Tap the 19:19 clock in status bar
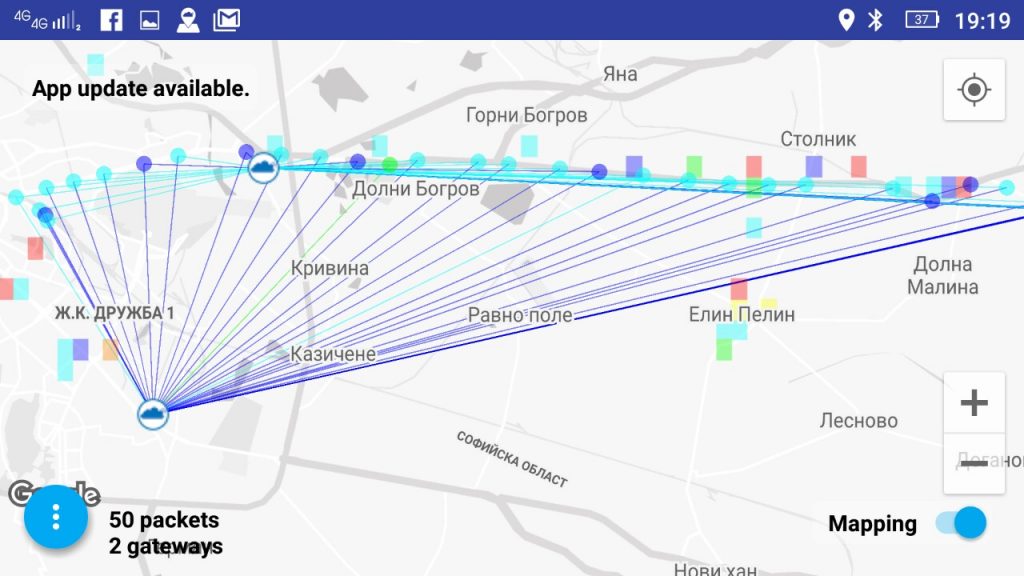Screen dimensions: 1024x576 tap(982, 20)
